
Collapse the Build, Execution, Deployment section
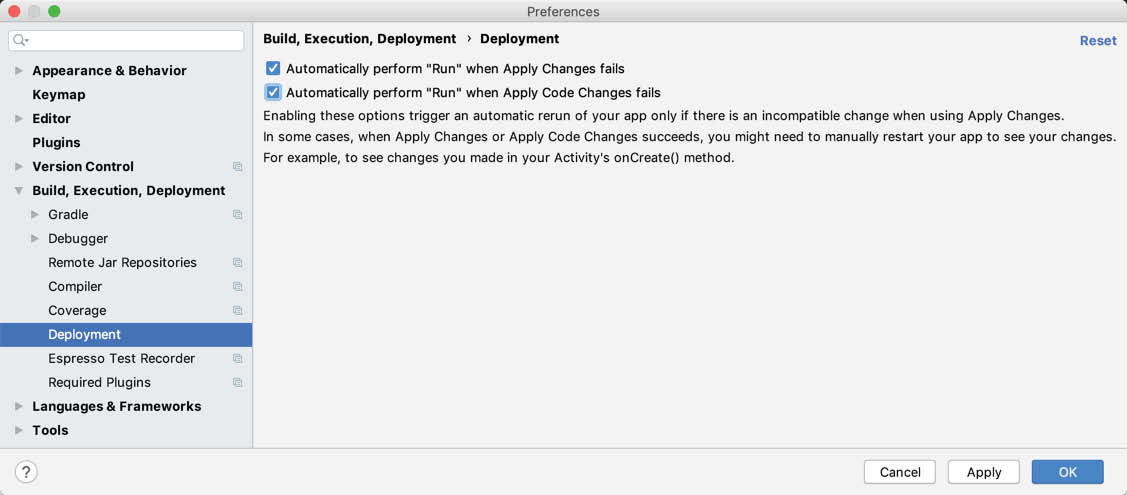(19, 191)
